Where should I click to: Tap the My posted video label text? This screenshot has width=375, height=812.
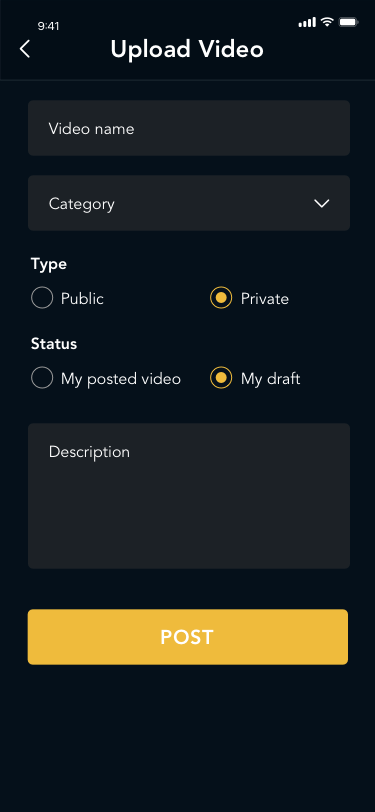click(121, 379)
